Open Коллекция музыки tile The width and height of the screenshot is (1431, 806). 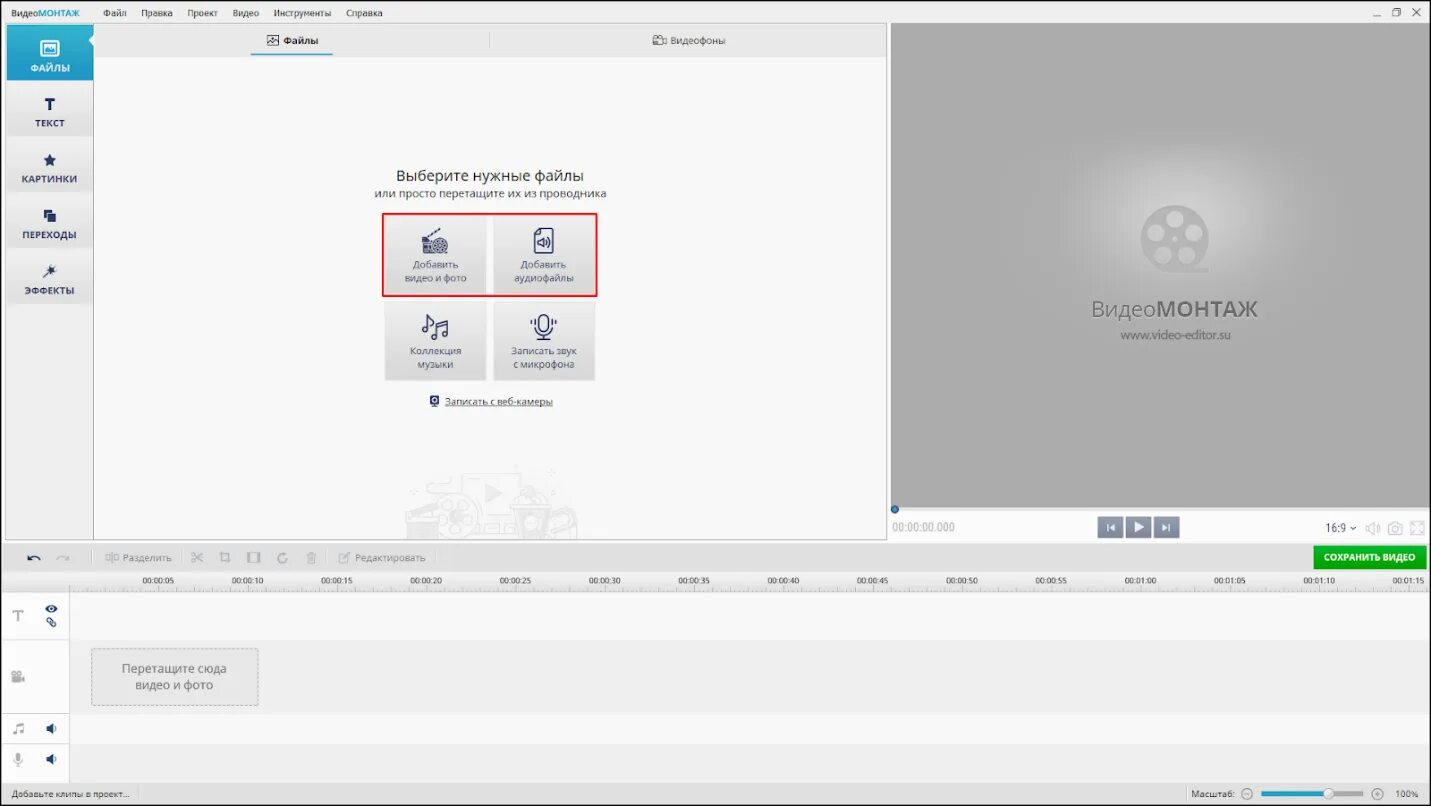pyautogui.click(x=435, y=341)
